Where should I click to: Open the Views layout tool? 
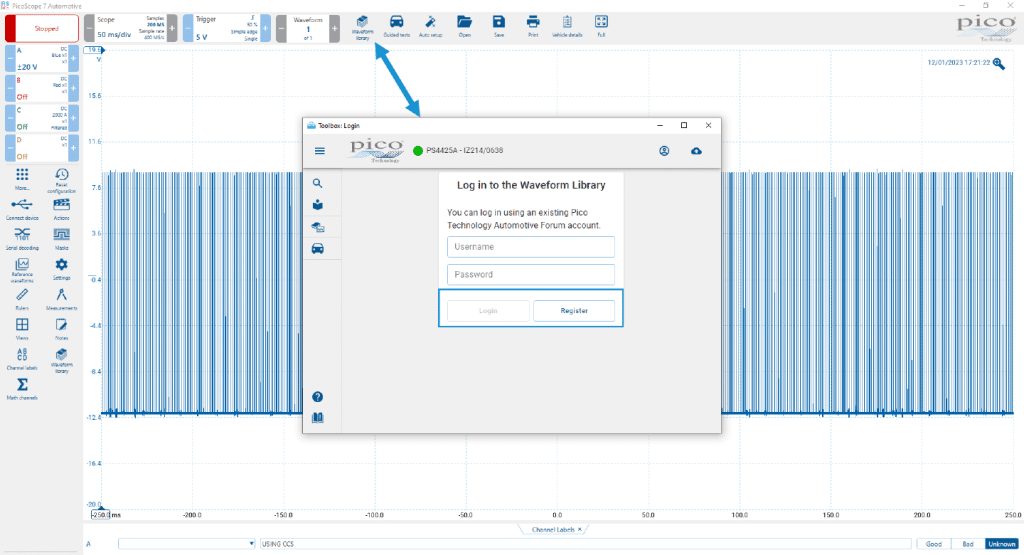[22, 329]
